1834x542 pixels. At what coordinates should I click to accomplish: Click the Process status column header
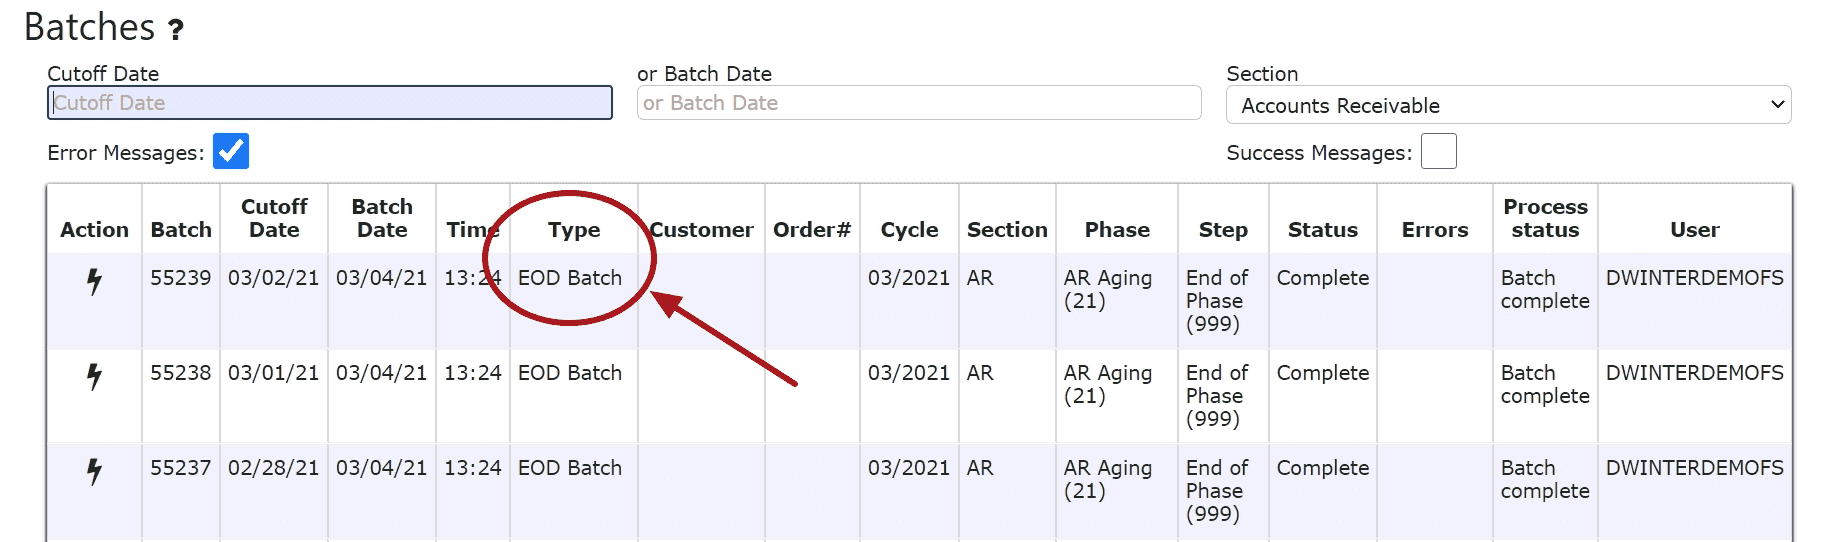point(1545,218)
